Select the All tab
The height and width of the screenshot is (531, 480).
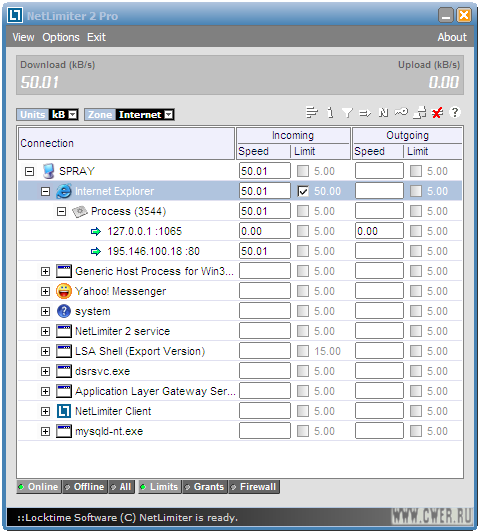pos(121,487)
